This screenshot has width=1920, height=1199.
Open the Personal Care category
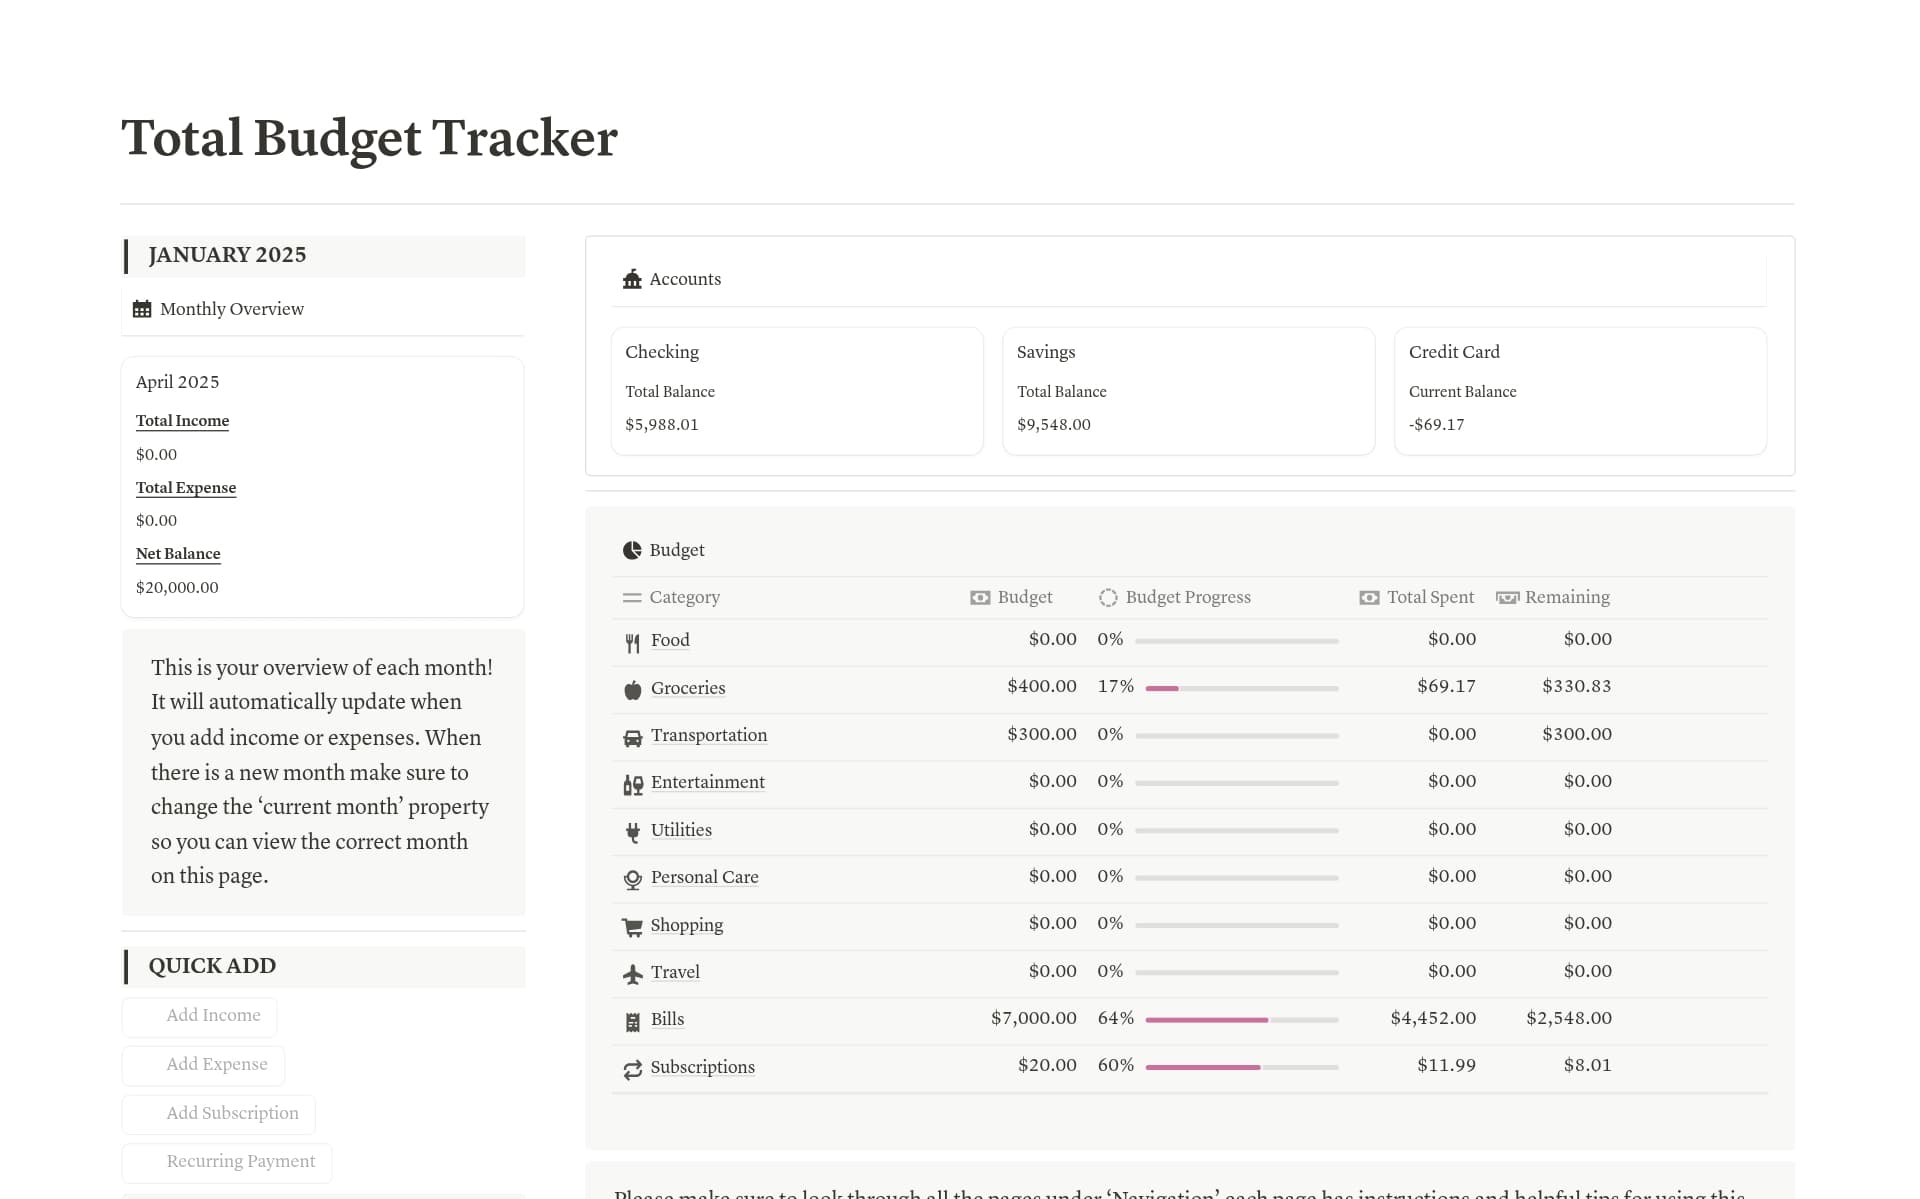pyautogui.click(x=704, y=877)
